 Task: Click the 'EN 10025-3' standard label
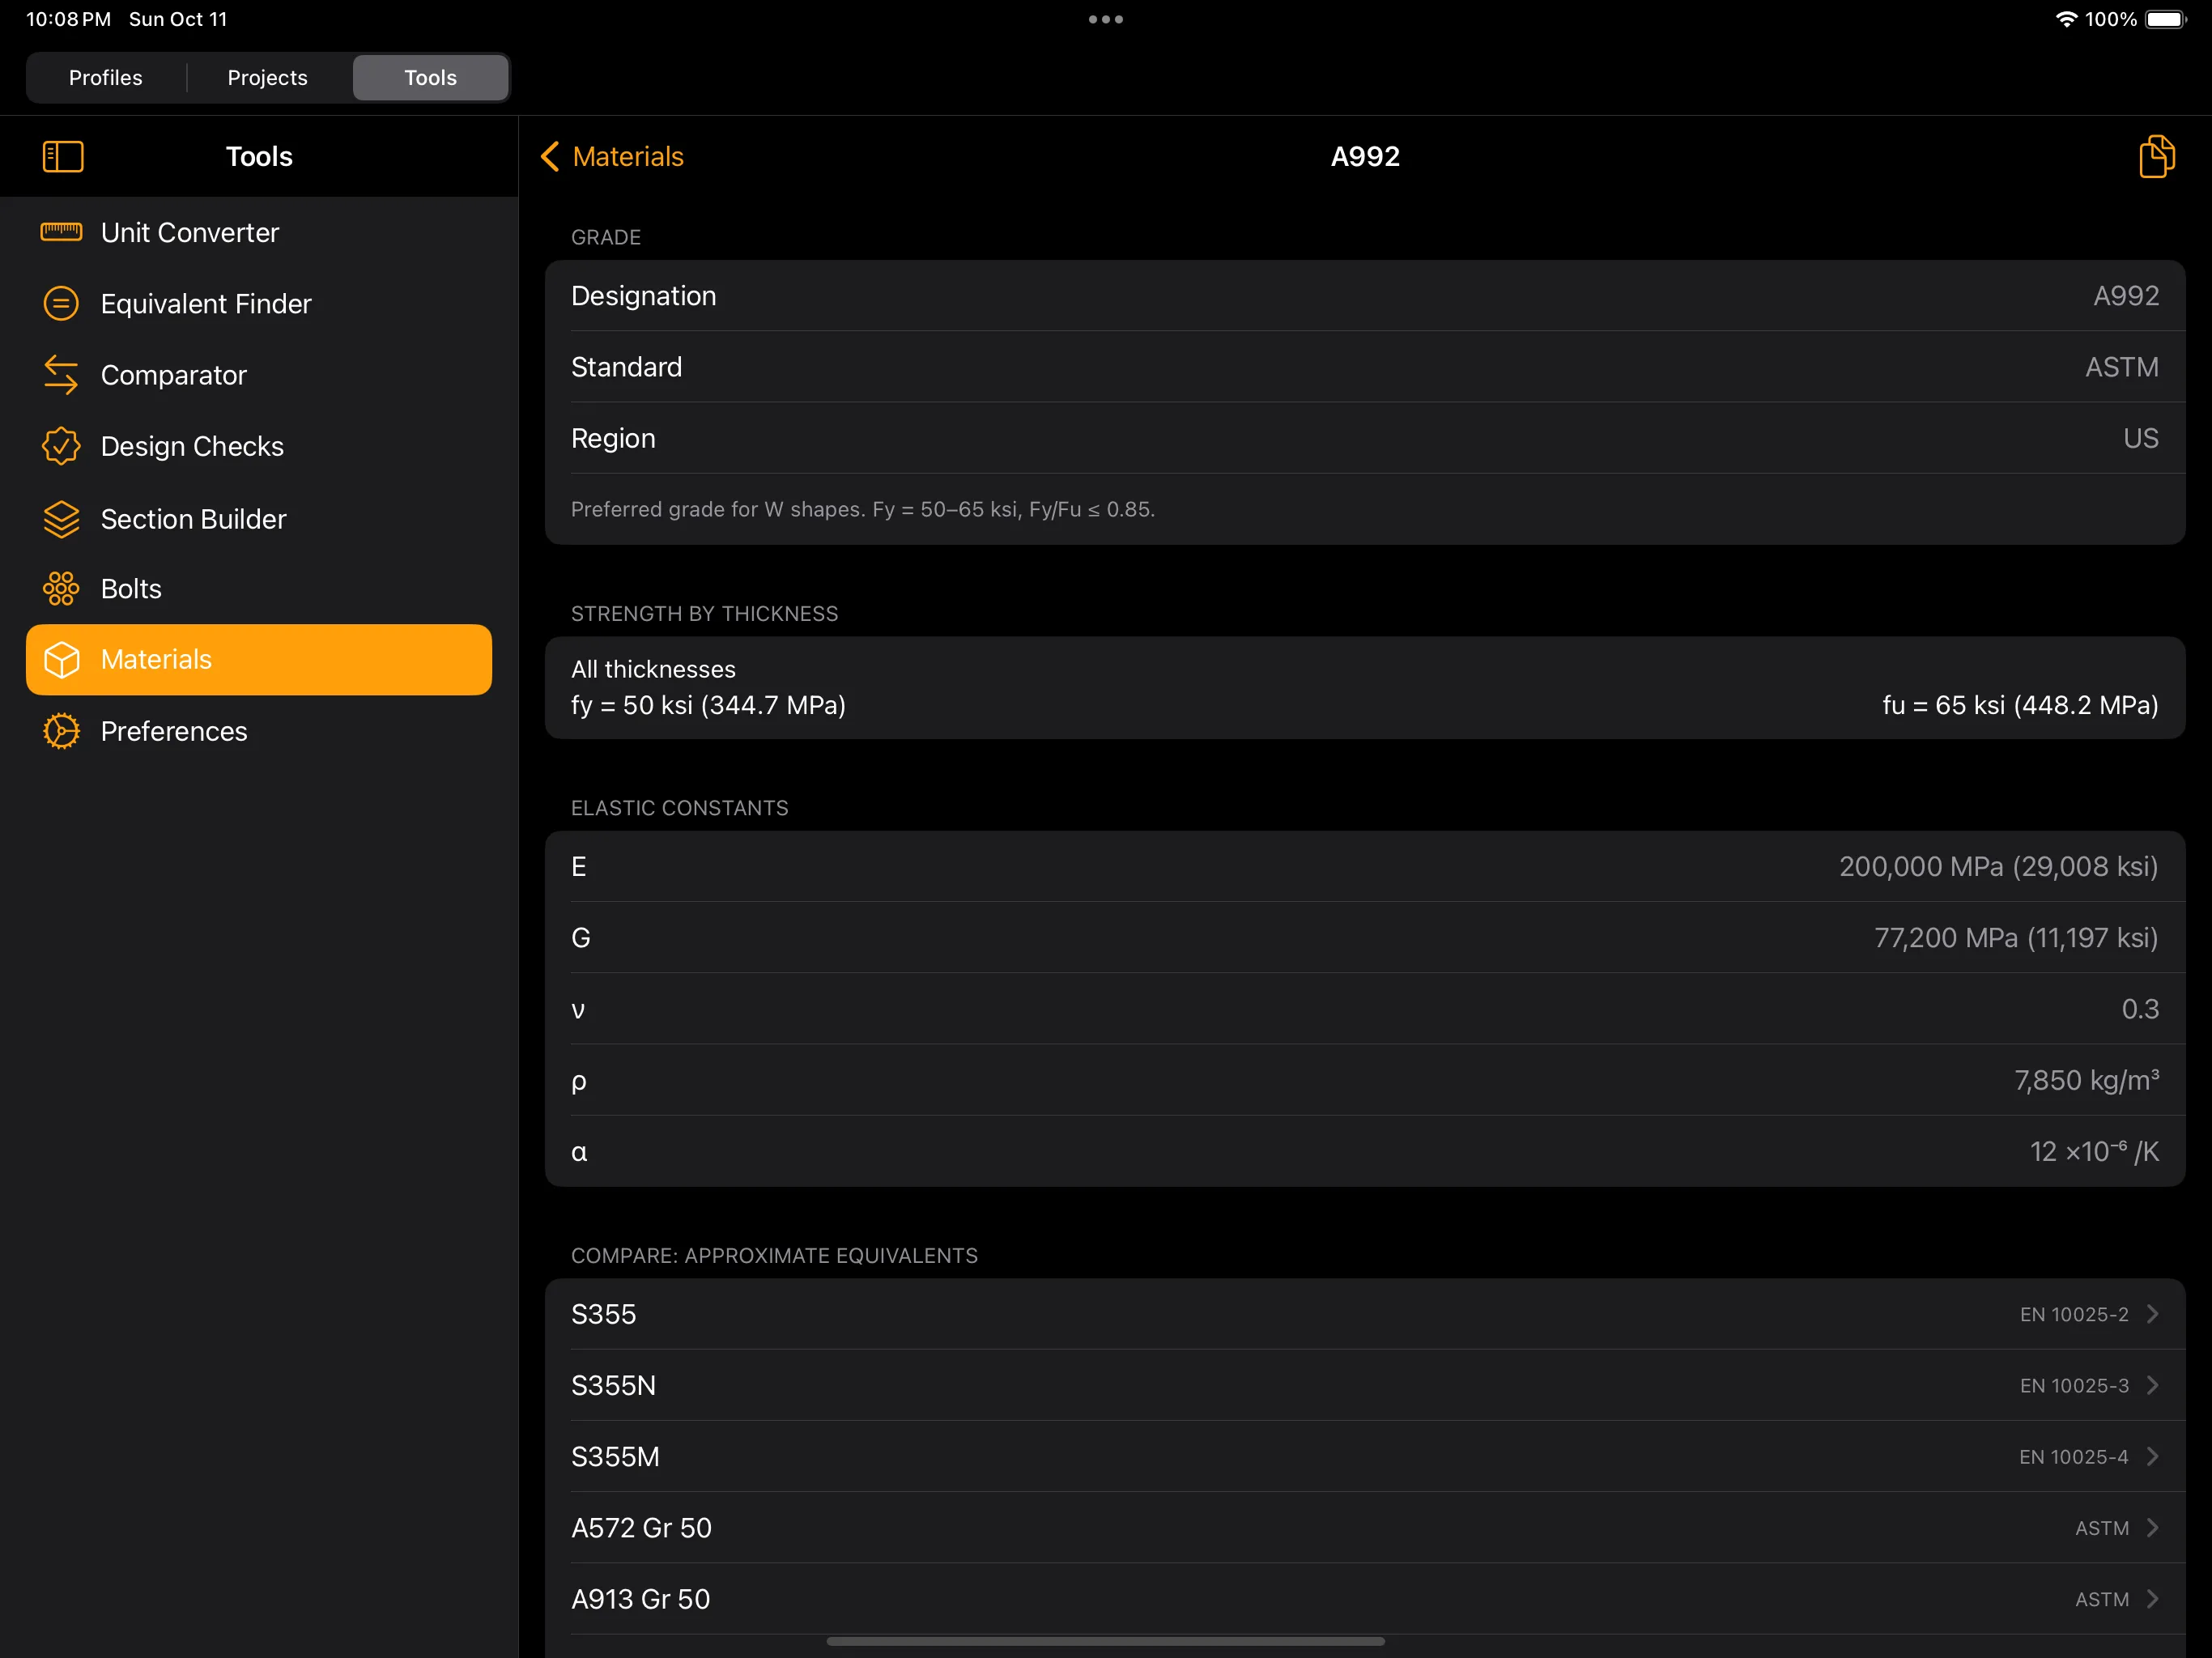[2074, 1385]
